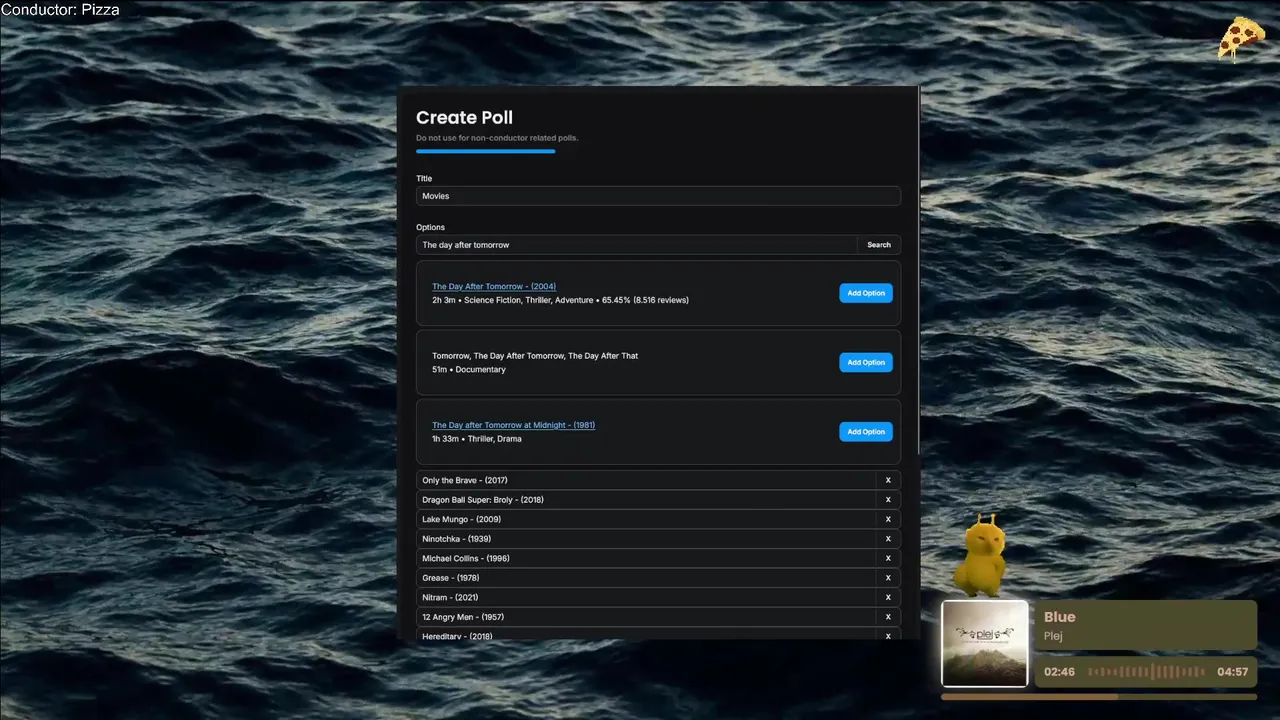1280x720 pixels.
Task: Click the Options search input field
Action: click(636, 245)
